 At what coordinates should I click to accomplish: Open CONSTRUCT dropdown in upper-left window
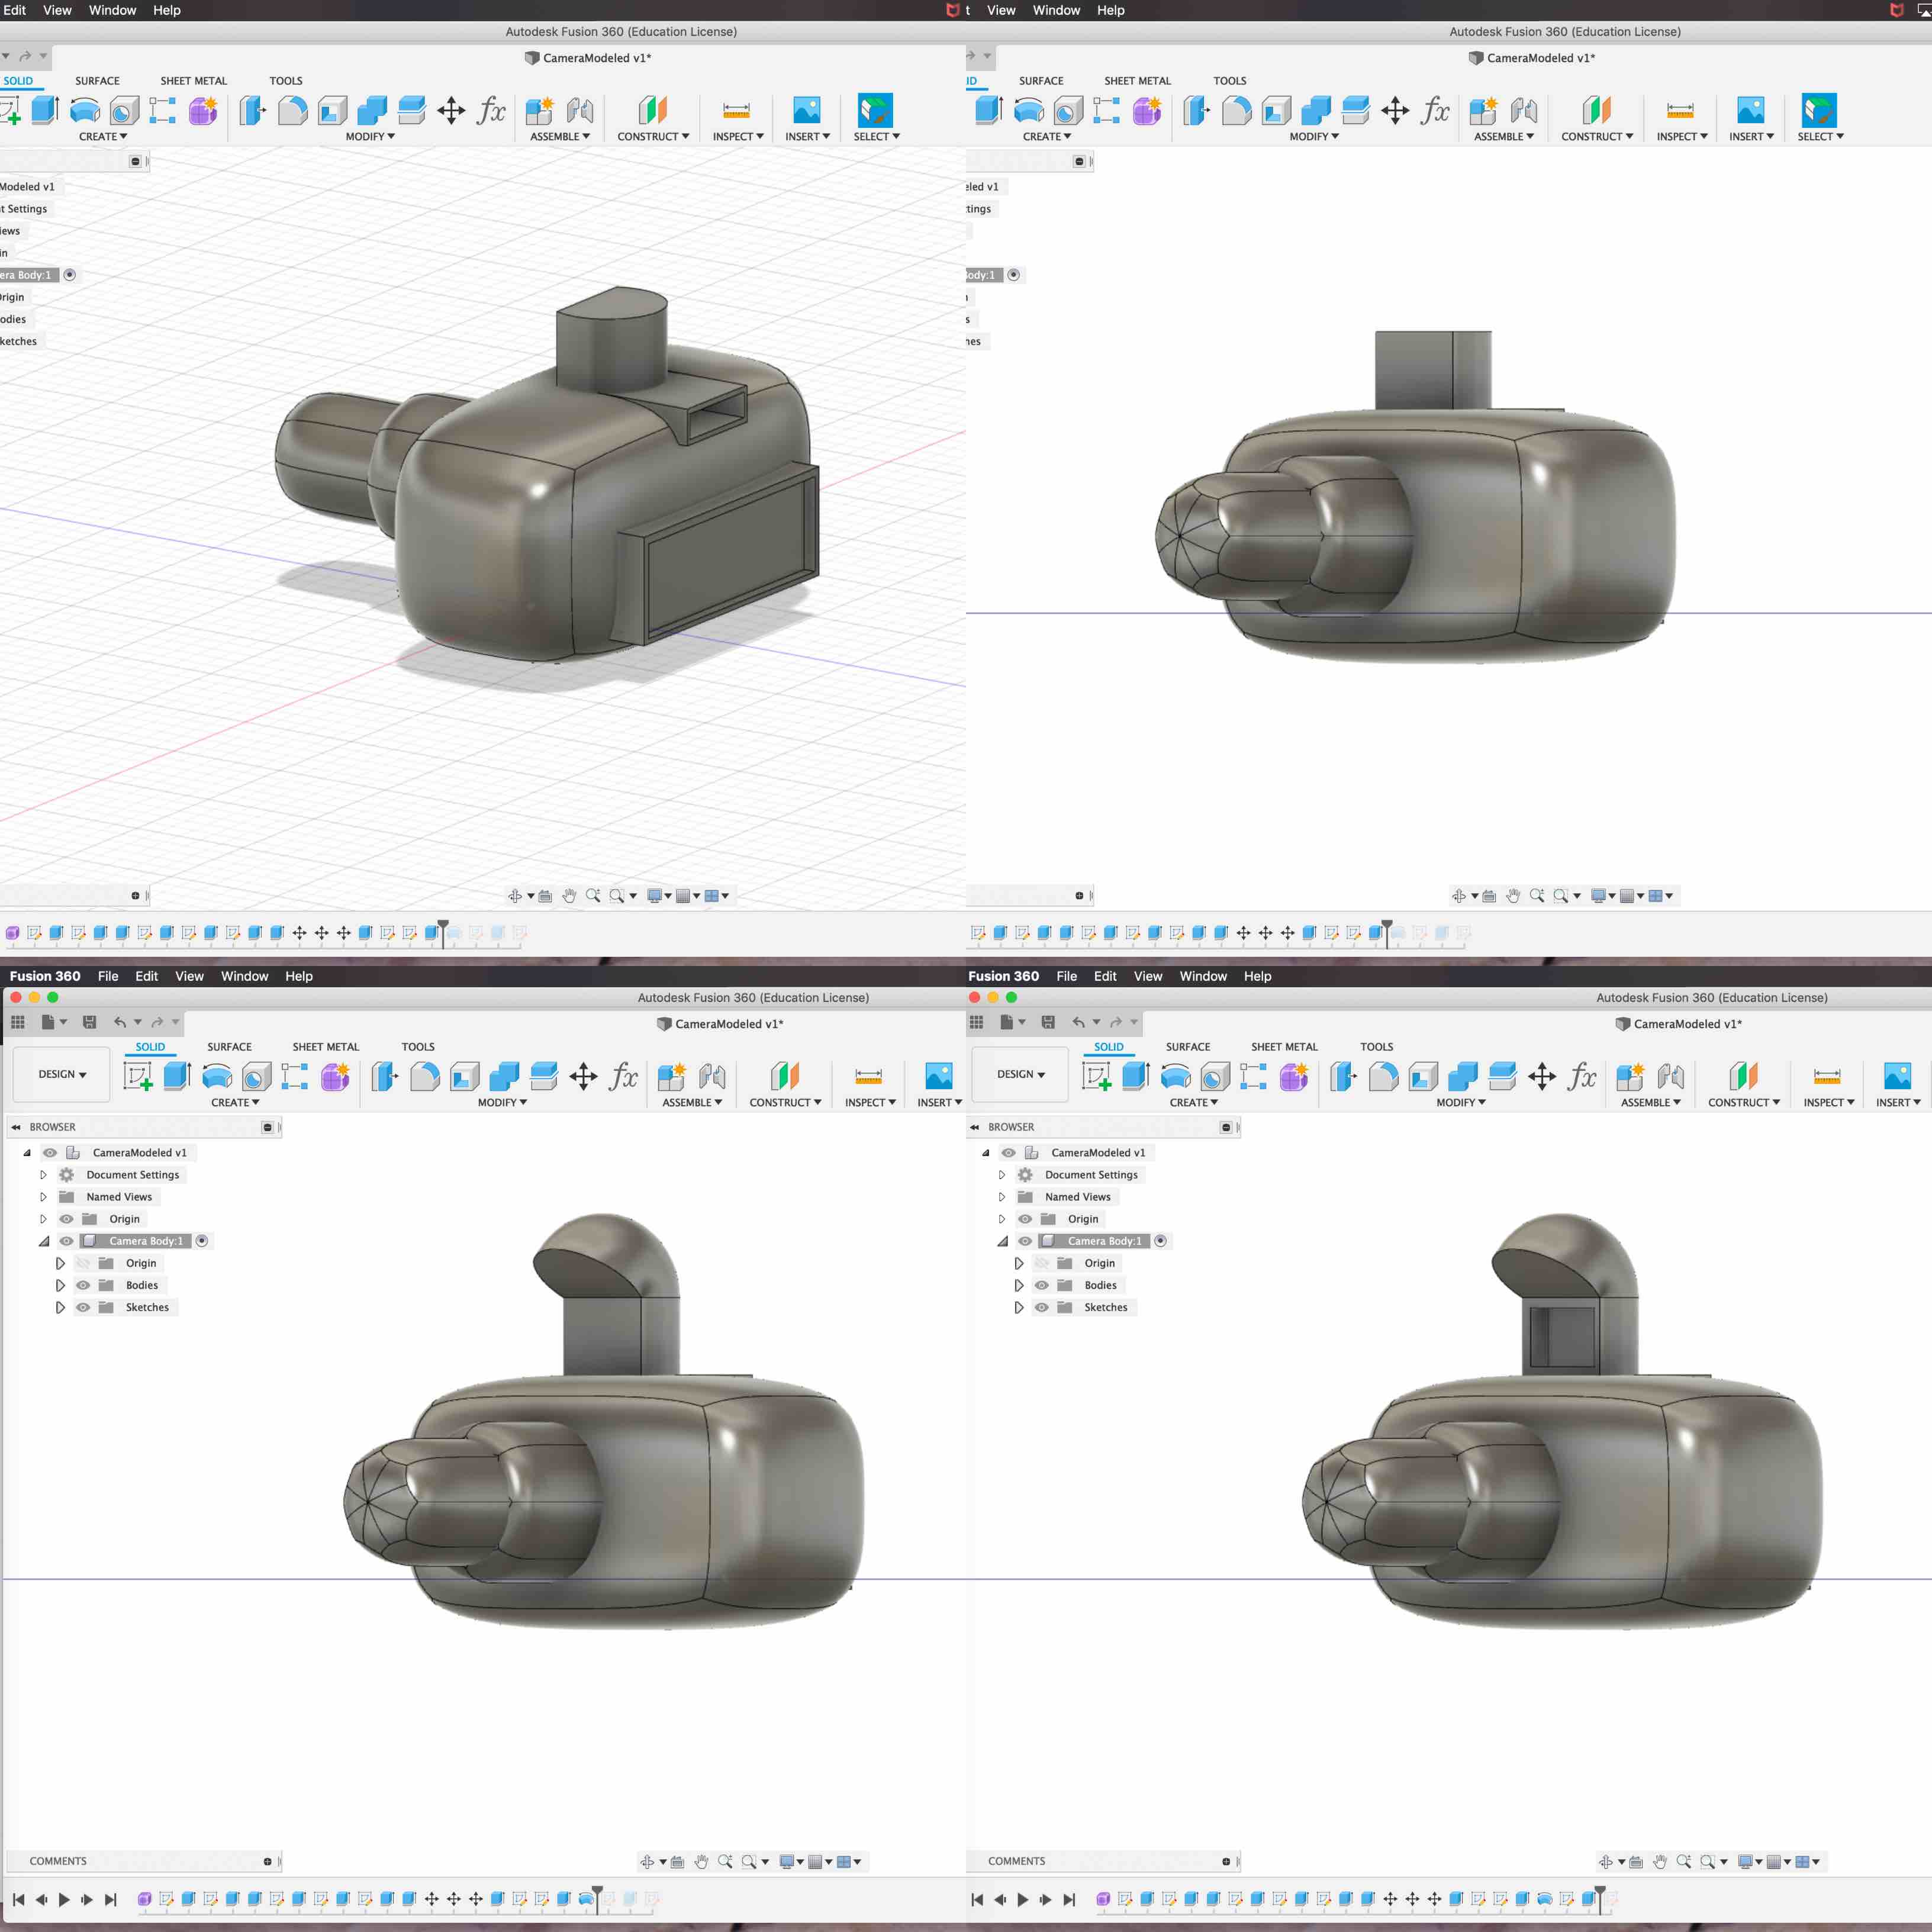[653, 136]
